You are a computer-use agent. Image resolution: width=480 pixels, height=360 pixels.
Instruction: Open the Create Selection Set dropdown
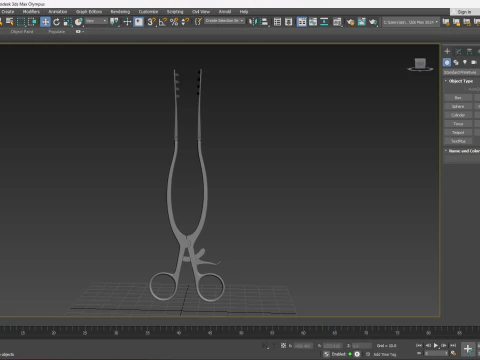click(224, 21)
